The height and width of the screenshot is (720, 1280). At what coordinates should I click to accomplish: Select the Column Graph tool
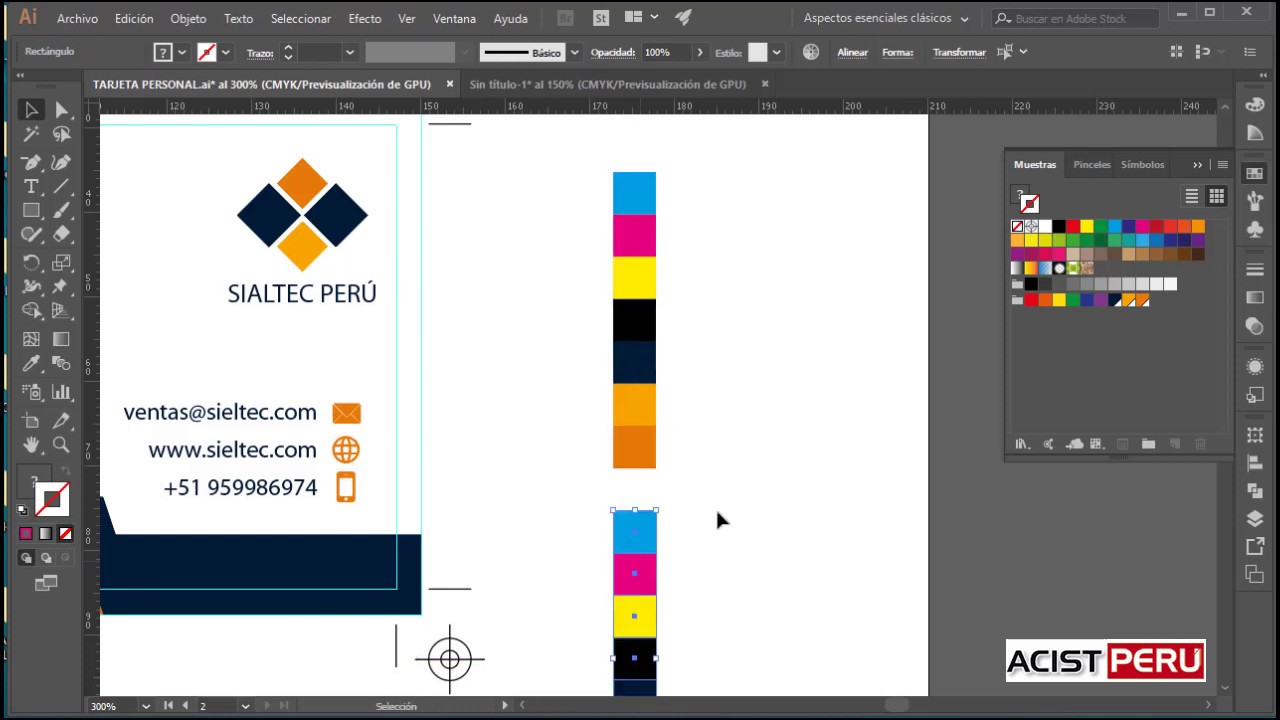tap(61, 392)
